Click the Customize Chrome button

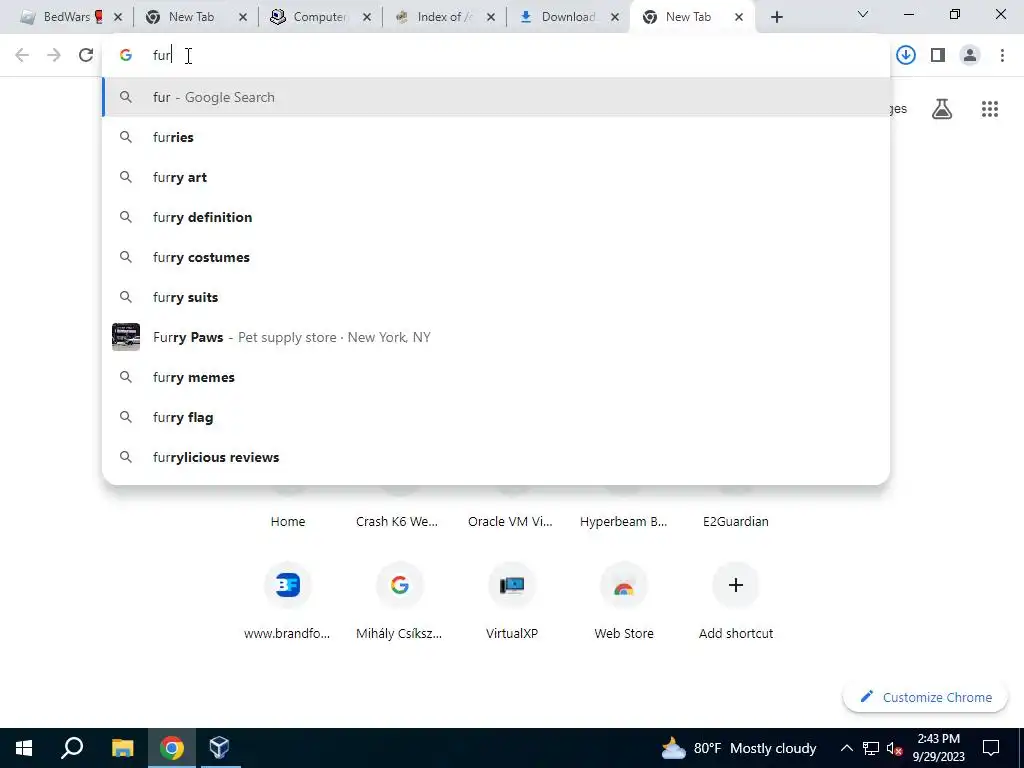click(x=925, y=697)
